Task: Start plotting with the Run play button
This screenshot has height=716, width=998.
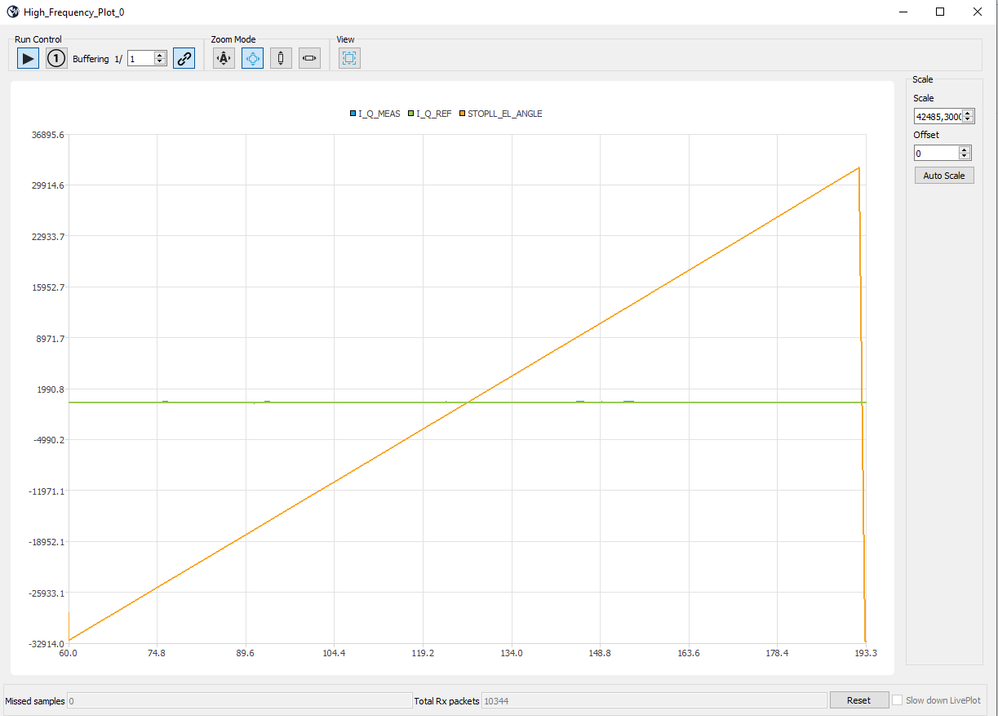Action: pyautogui.click(x=27, y=59)
